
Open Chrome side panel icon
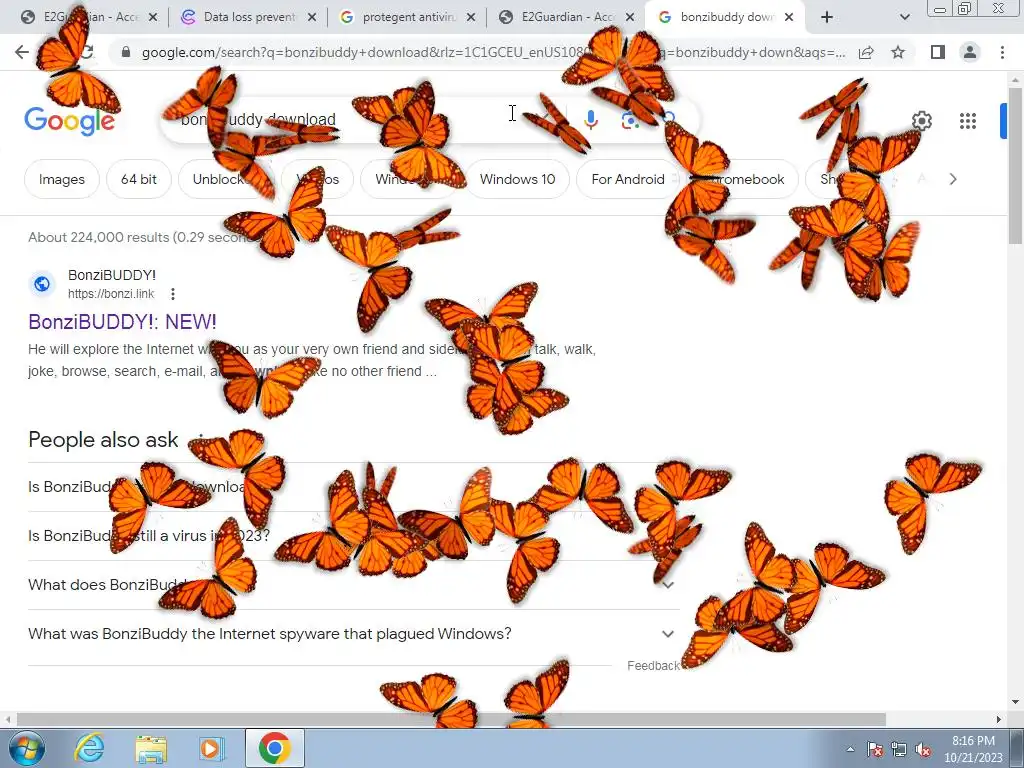[x=938, y=52]
